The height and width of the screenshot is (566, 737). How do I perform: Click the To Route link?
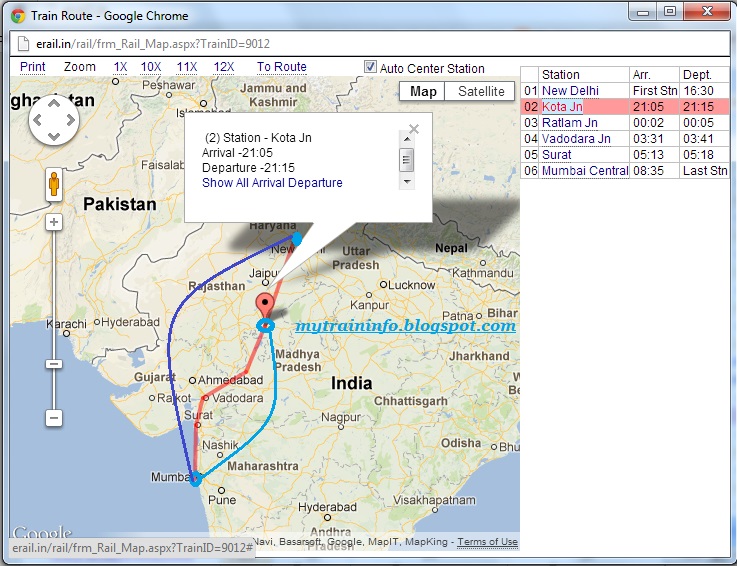(x=282, y=67)
